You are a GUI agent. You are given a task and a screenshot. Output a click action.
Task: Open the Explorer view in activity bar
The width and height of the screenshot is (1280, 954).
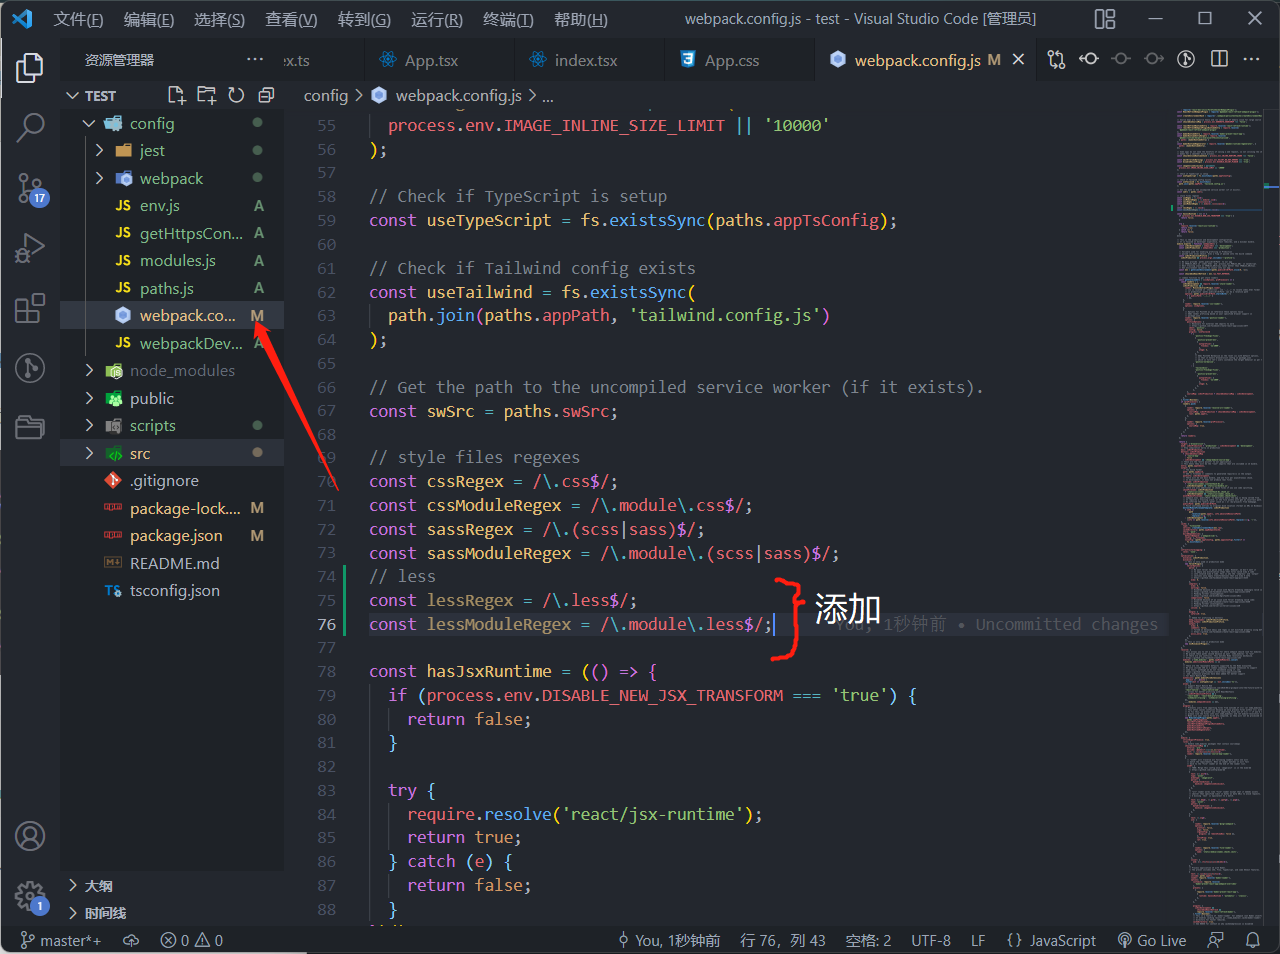pyautogui.click(x=30, y=68)
